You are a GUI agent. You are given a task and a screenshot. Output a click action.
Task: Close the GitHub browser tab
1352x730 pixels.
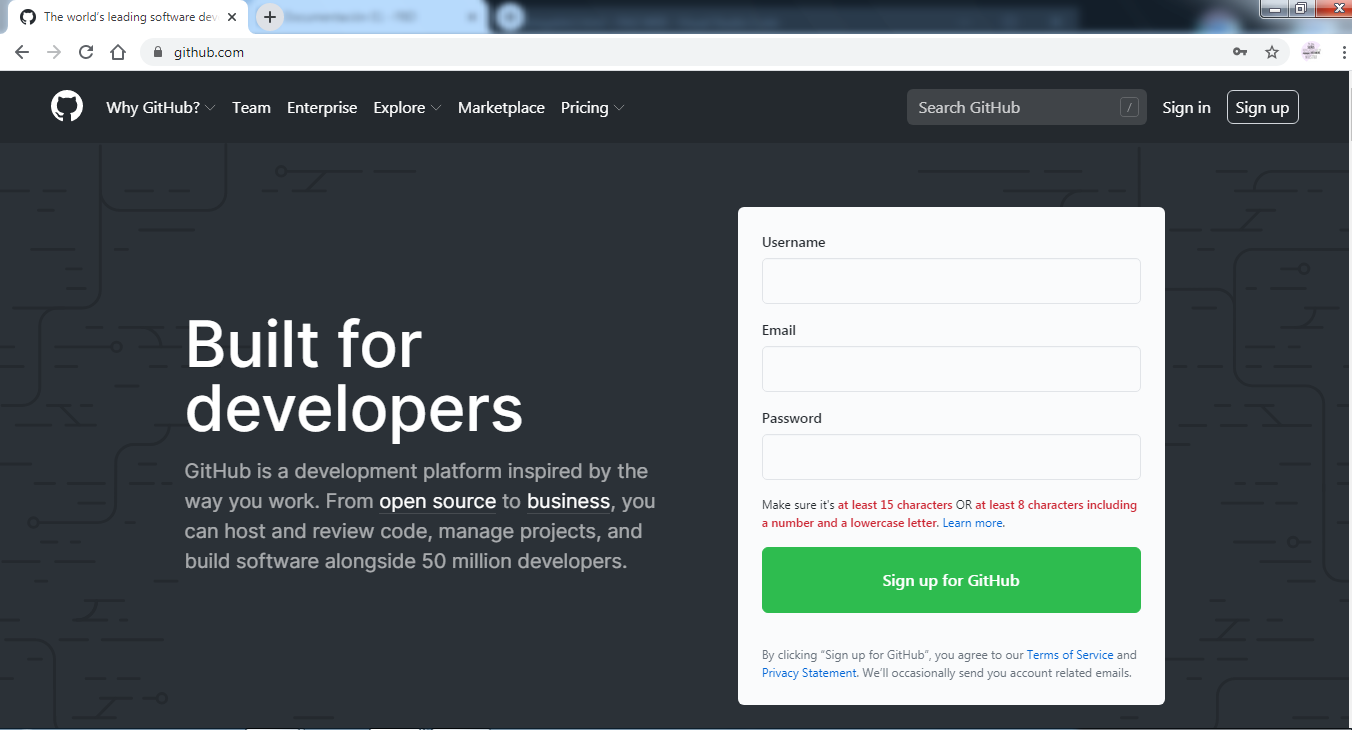point(232,17)
